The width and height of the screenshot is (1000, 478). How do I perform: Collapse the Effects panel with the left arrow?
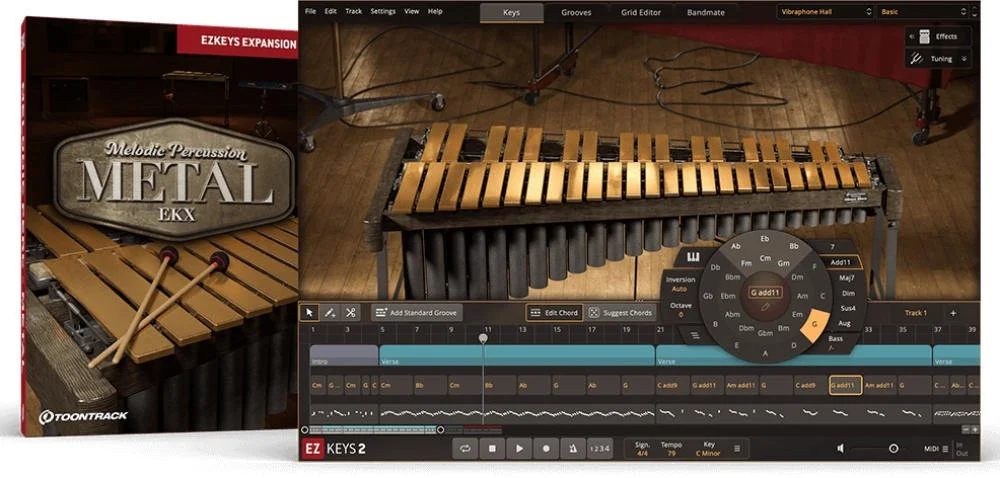[912, 36]
